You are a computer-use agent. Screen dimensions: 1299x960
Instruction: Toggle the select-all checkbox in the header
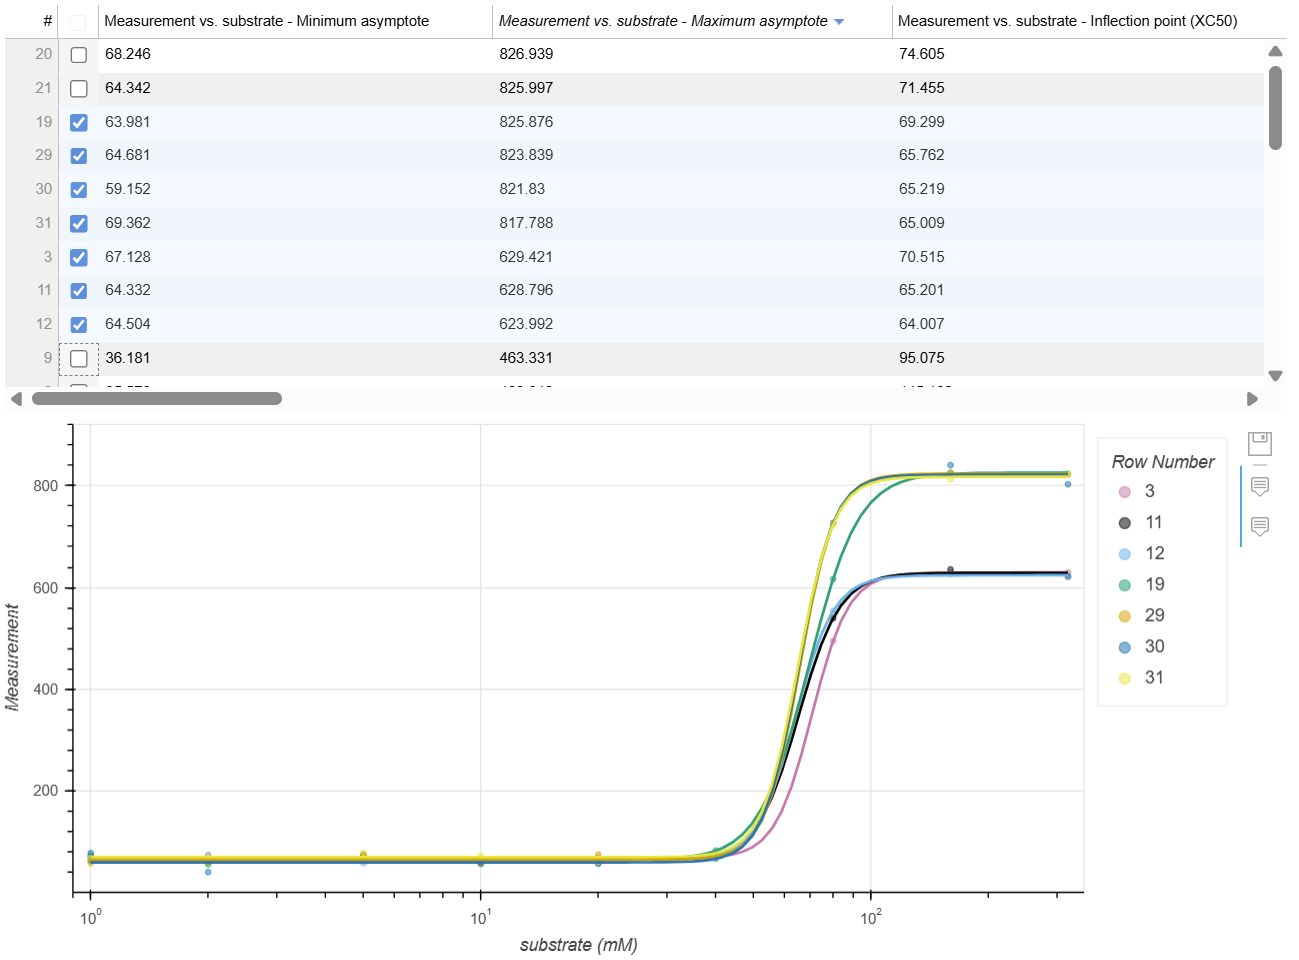click(x=78, y=20)
